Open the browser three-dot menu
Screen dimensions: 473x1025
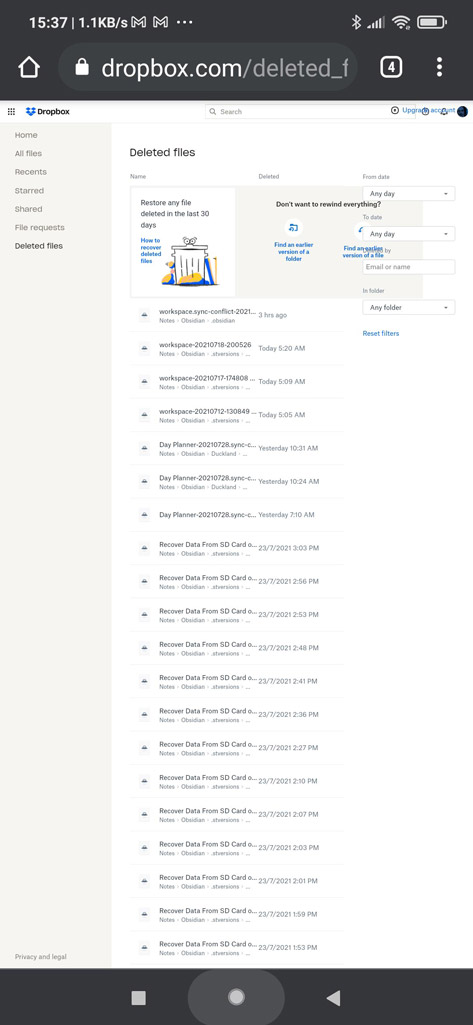(439, 67)
